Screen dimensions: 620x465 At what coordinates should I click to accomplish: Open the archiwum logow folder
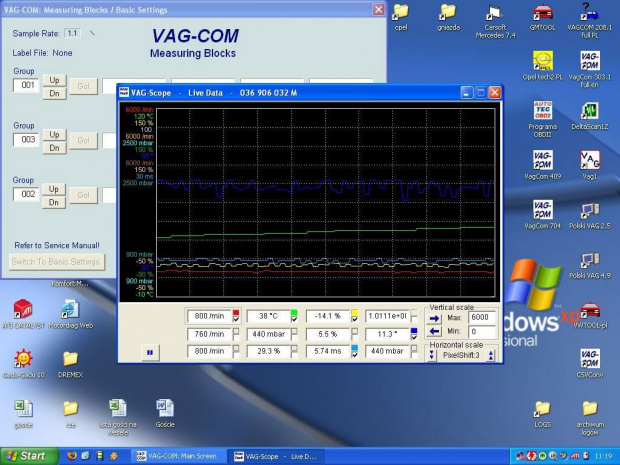click(x=590, y=418)
